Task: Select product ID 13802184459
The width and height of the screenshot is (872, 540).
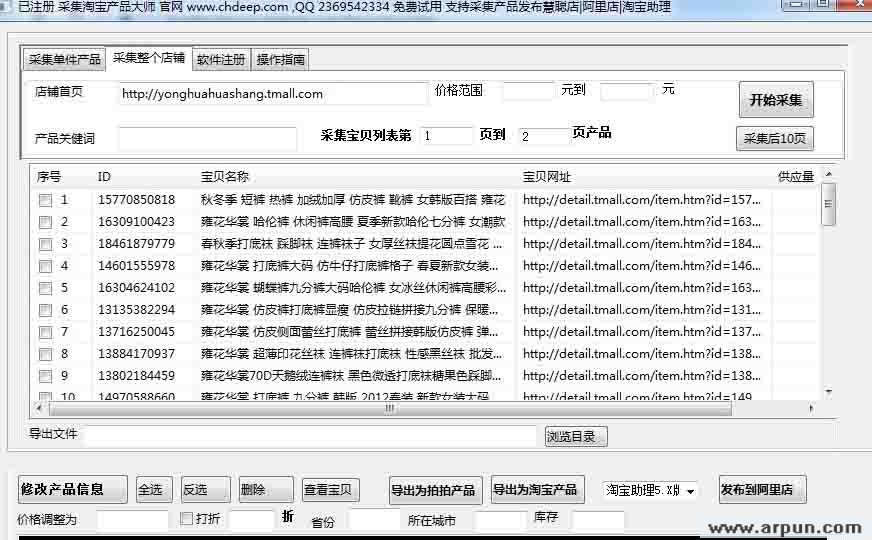Action: click(x=136, y=376)
